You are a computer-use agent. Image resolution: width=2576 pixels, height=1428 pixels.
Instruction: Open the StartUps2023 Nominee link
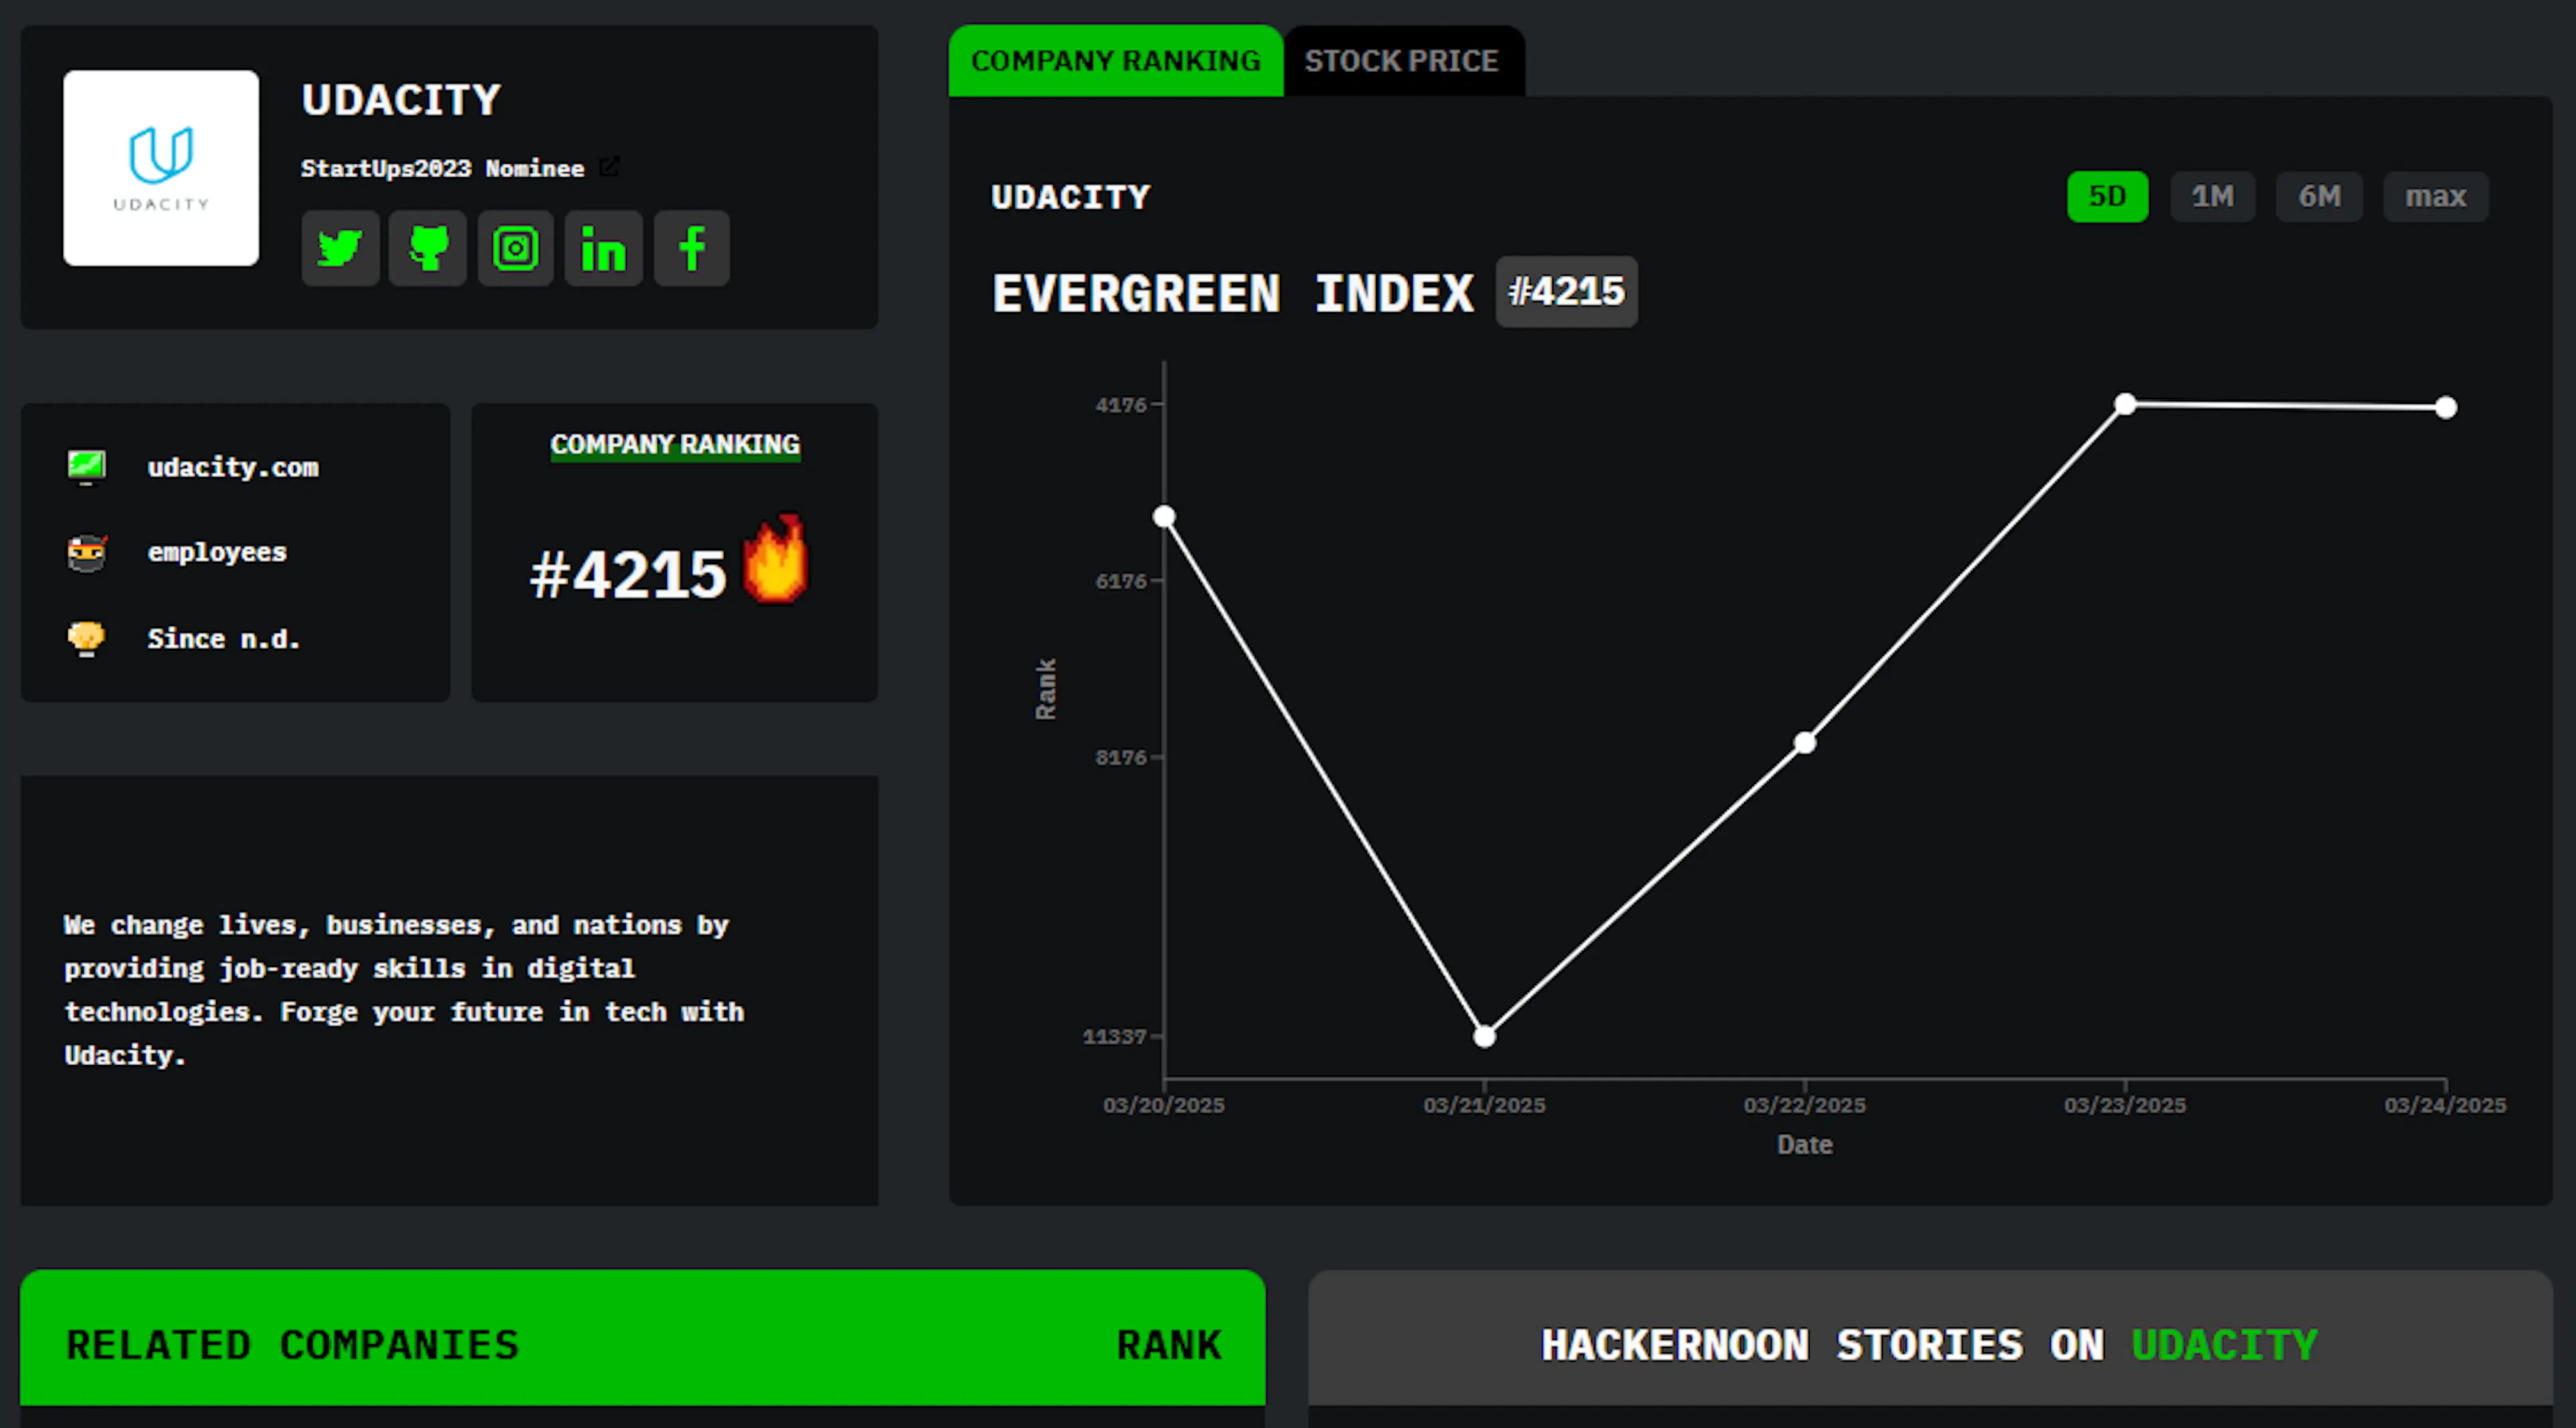pyautogui.click(x=443, y=168)
